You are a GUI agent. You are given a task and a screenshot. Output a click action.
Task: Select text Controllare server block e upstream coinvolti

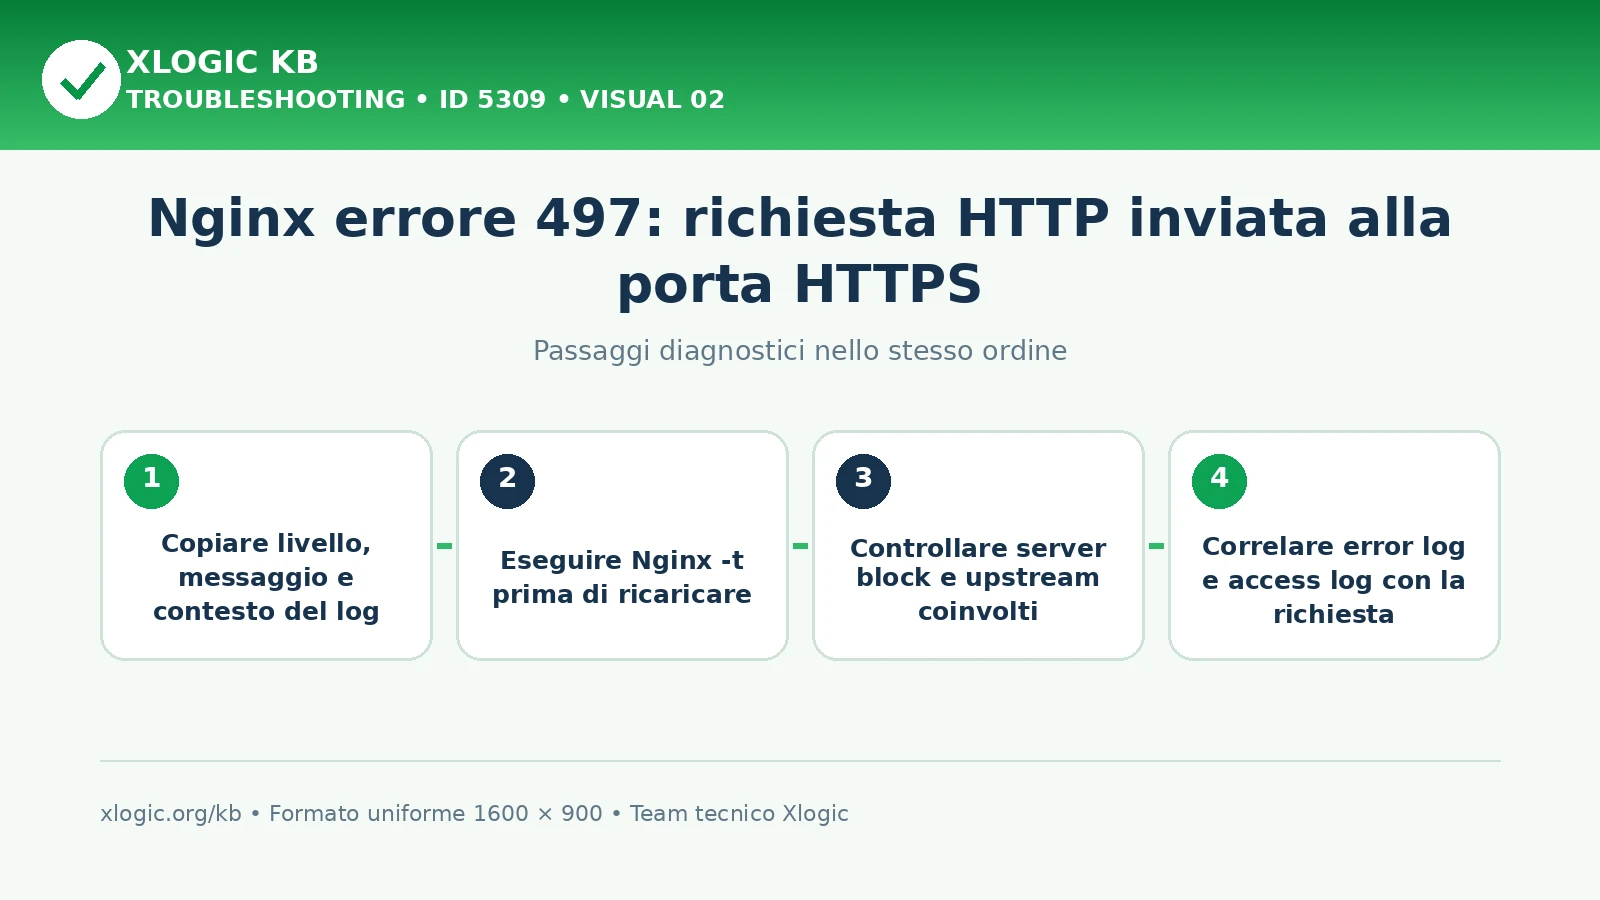(x=978, y=579)
